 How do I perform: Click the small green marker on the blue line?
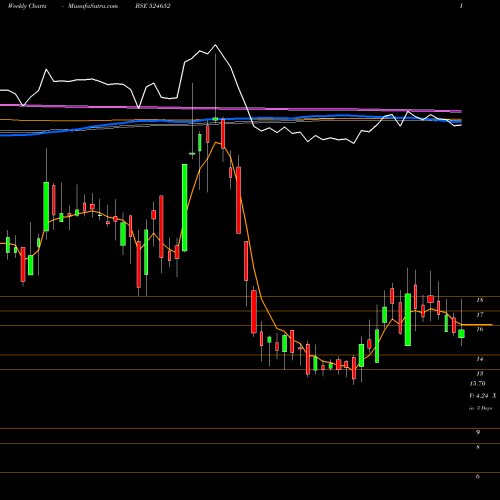[215, 119]
